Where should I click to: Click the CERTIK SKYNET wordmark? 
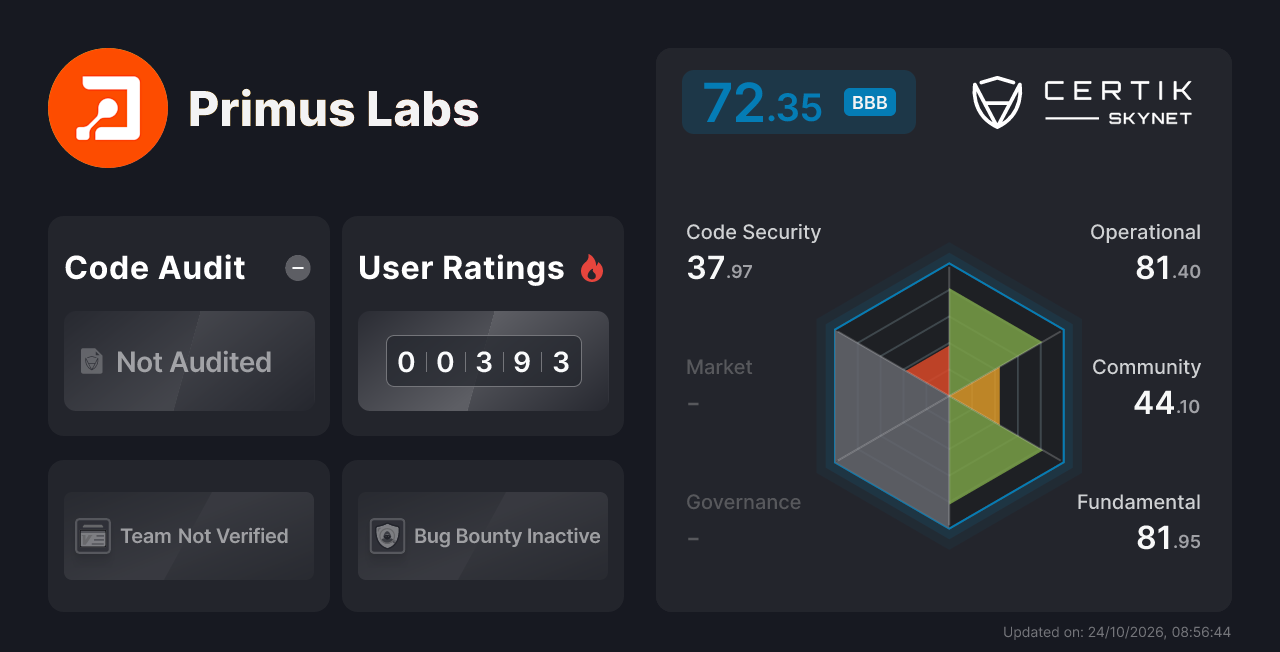[x=1118, y=103]
